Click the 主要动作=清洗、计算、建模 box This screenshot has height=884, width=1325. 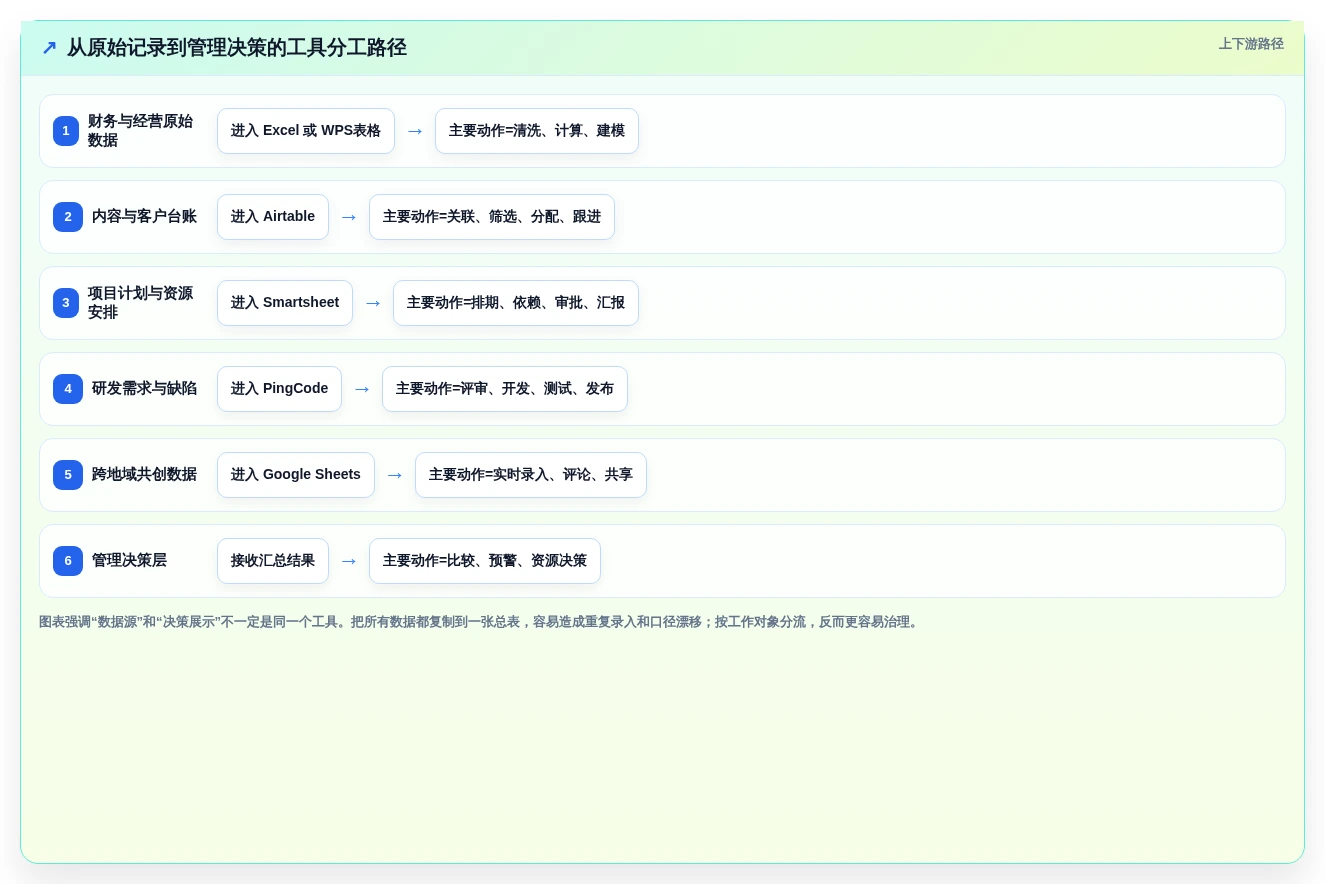(537, 131)
